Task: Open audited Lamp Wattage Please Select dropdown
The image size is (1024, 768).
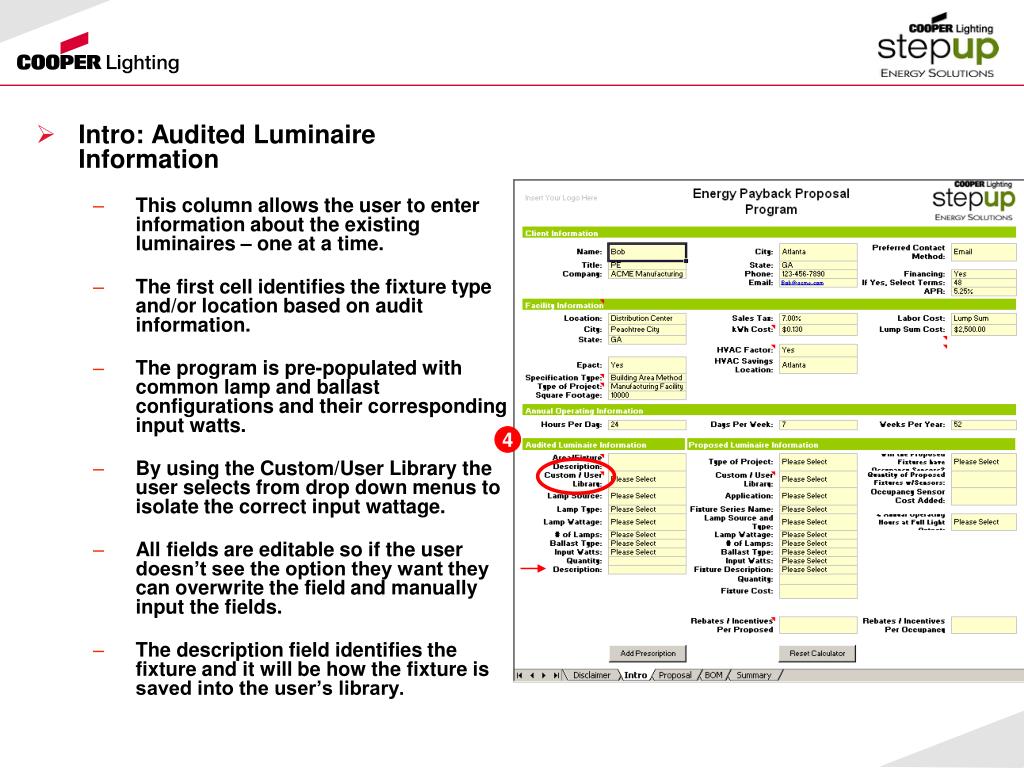Action: click(x=647, y=522)
